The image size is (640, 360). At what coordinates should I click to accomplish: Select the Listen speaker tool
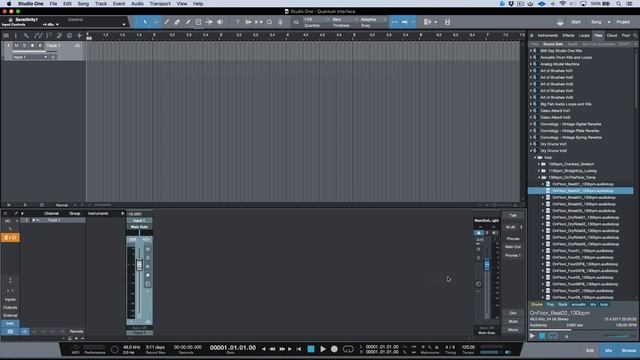220,22
